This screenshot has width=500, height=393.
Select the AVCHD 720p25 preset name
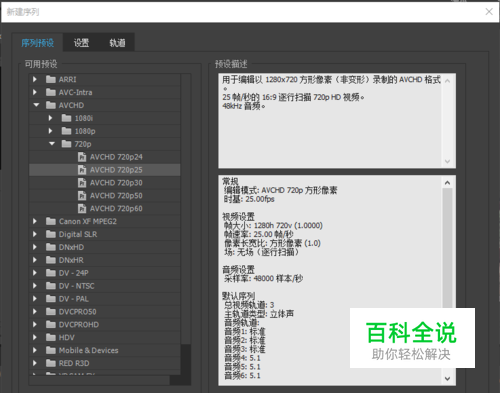[116, 170]
